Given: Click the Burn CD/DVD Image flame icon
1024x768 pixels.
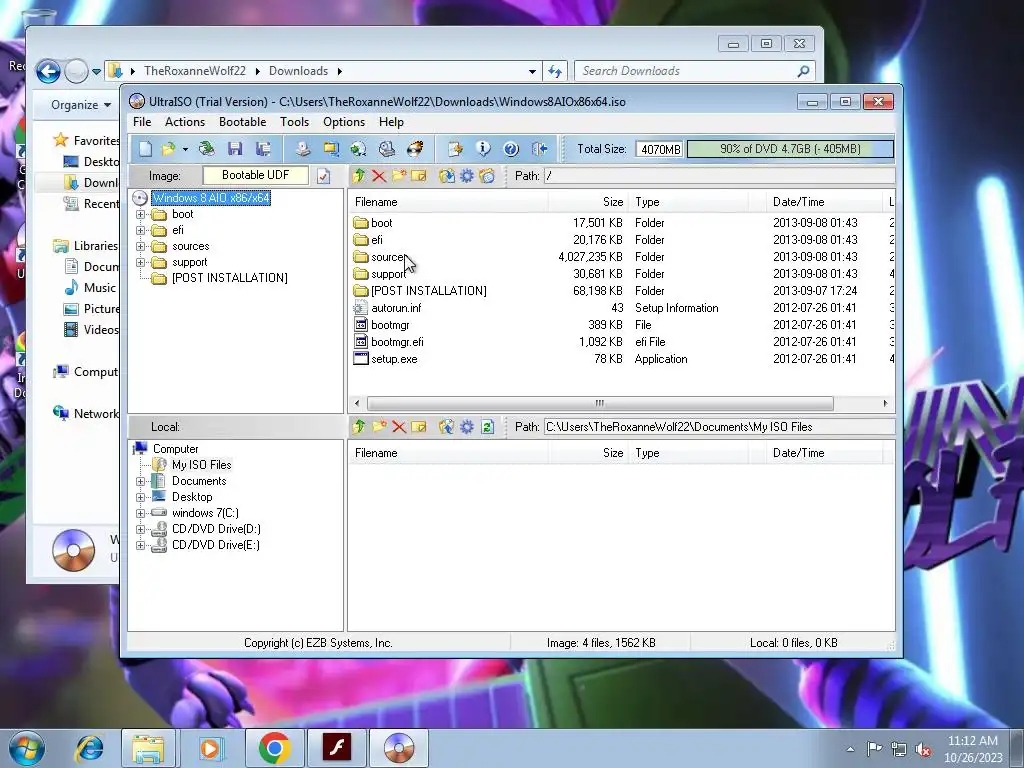Looking at the screenshot, I should click(x=415, y=149).
